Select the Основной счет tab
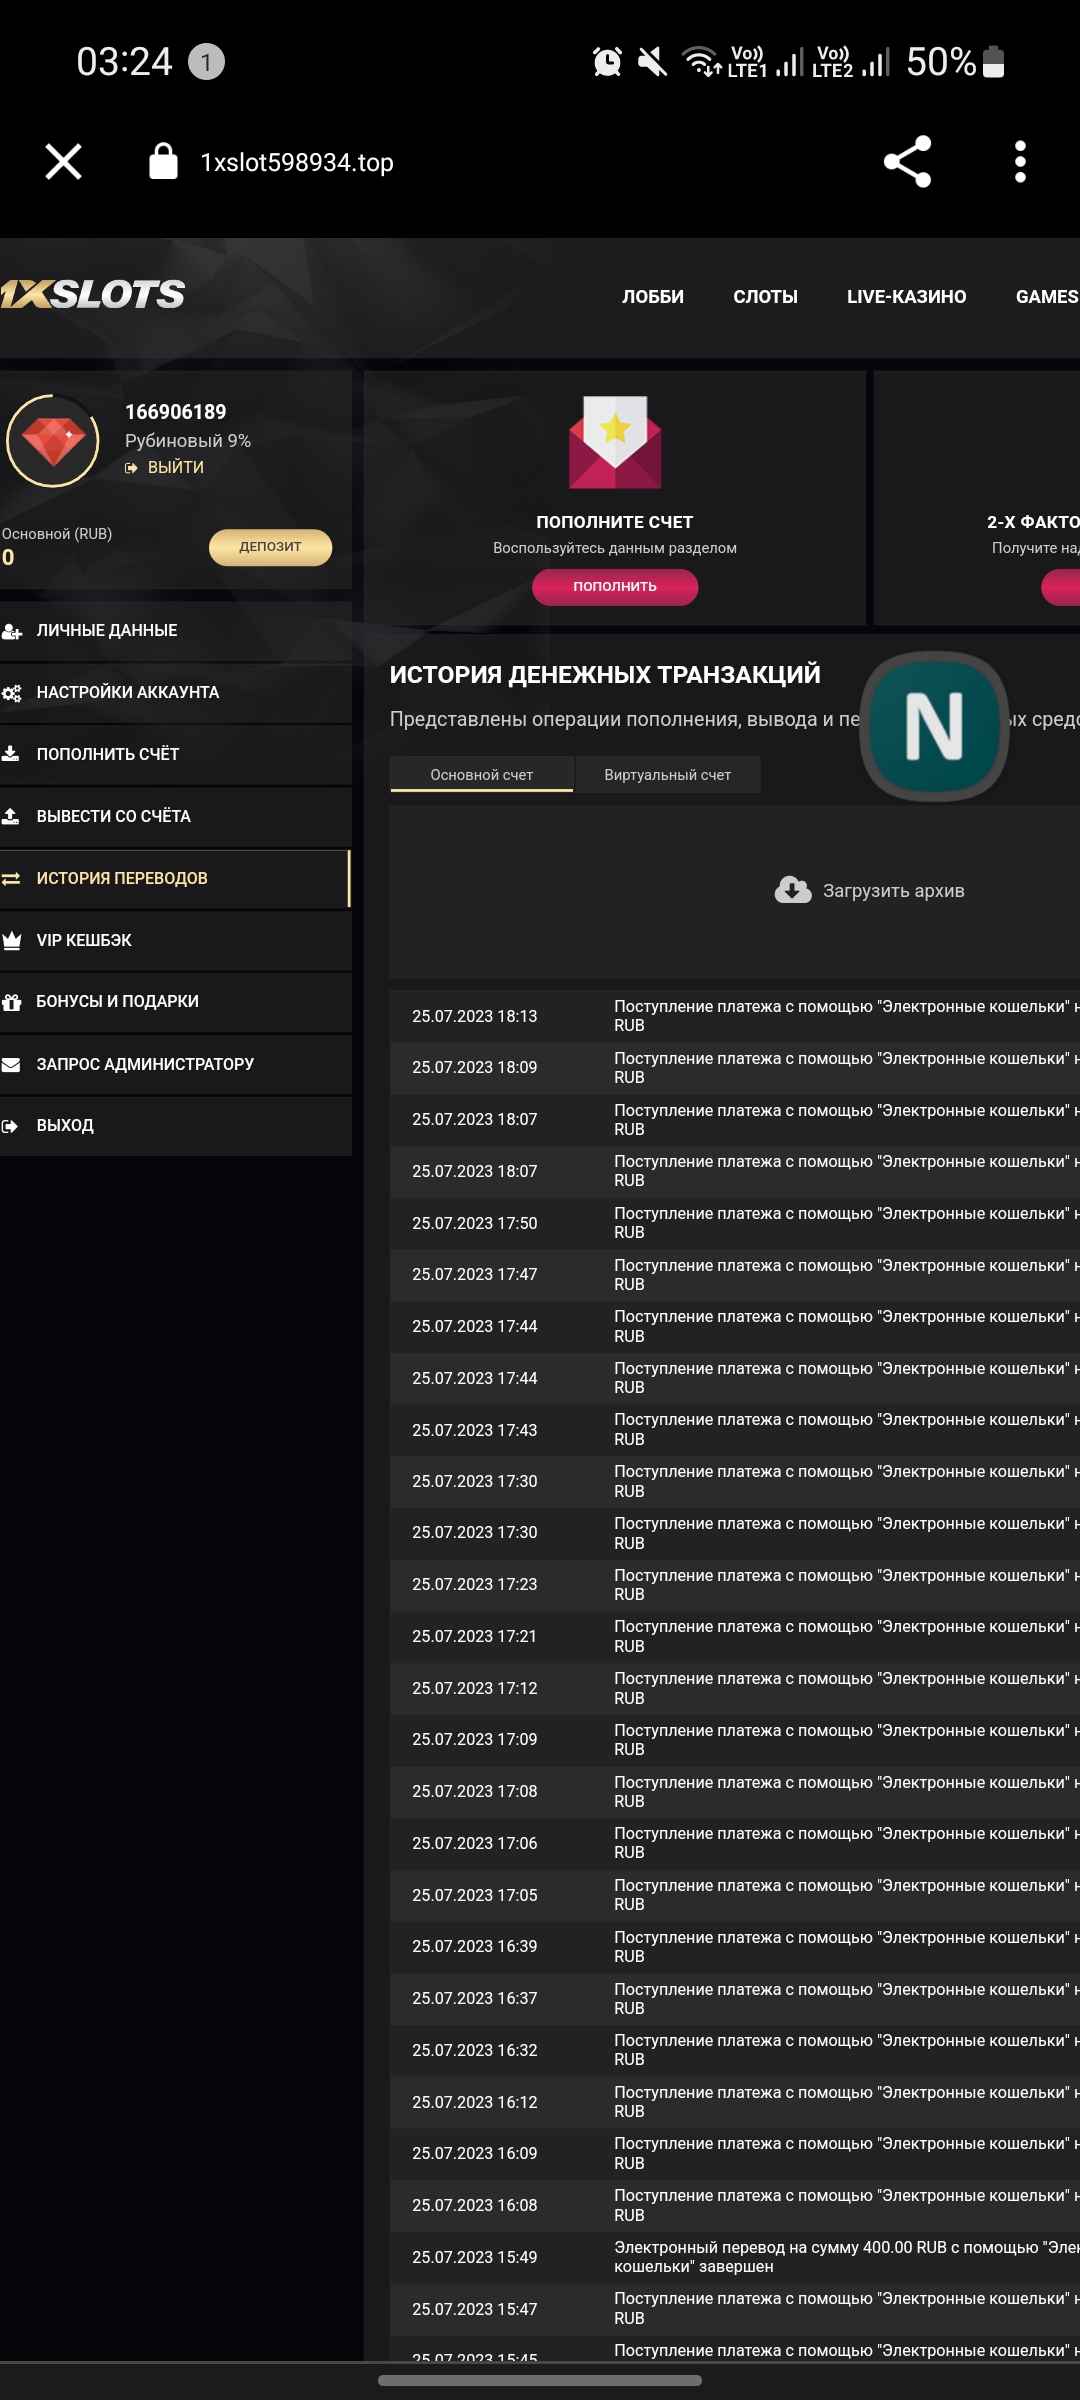 (x=481, y=775)
